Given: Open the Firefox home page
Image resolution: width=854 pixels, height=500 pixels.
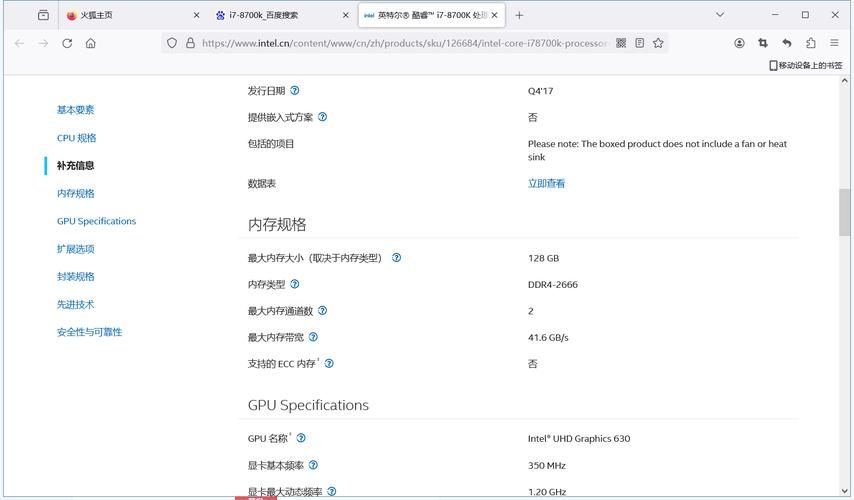Looking at the screenshot, I should click(x=91, y=43).
